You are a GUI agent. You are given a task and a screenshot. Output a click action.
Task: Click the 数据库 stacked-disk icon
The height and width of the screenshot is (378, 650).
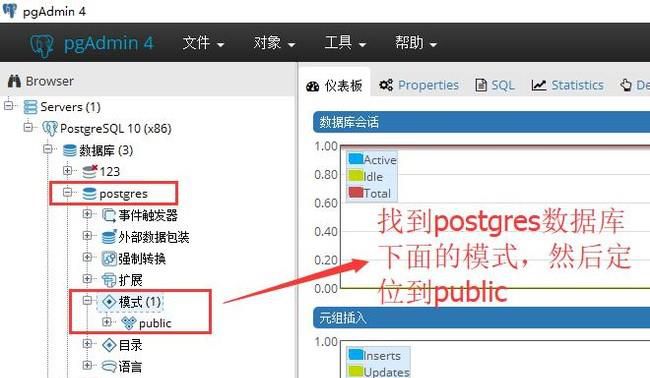tap(69, 150)
